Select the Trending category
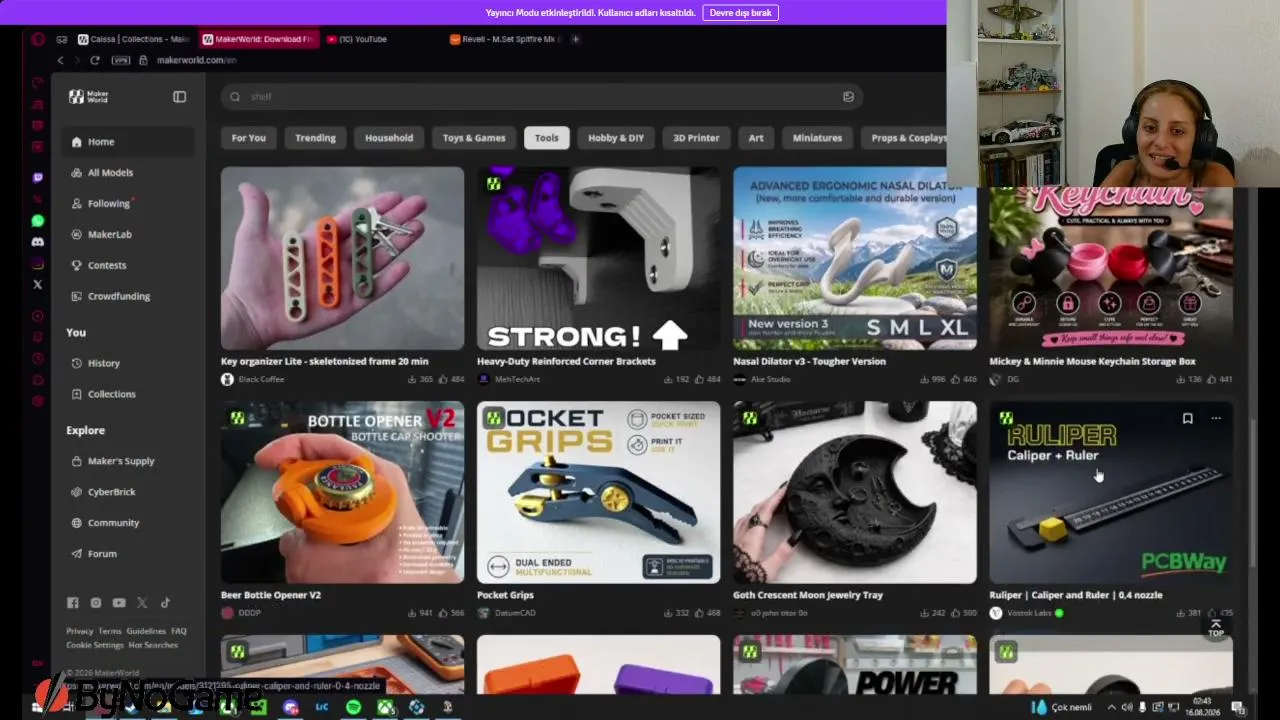The width and height of the screenshot is (1280, 720). click(x=315, y=138)
